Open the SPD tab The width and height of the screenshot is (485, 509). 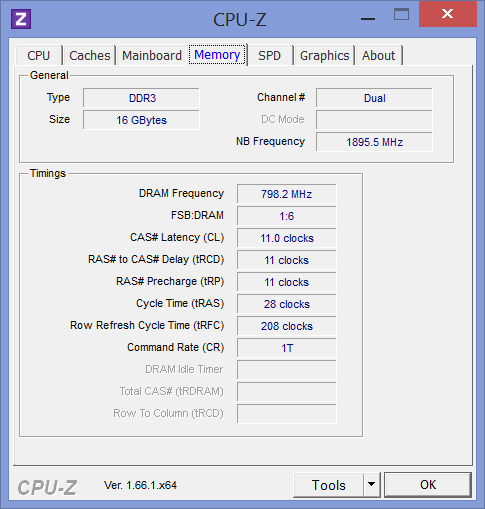point(270,55)
